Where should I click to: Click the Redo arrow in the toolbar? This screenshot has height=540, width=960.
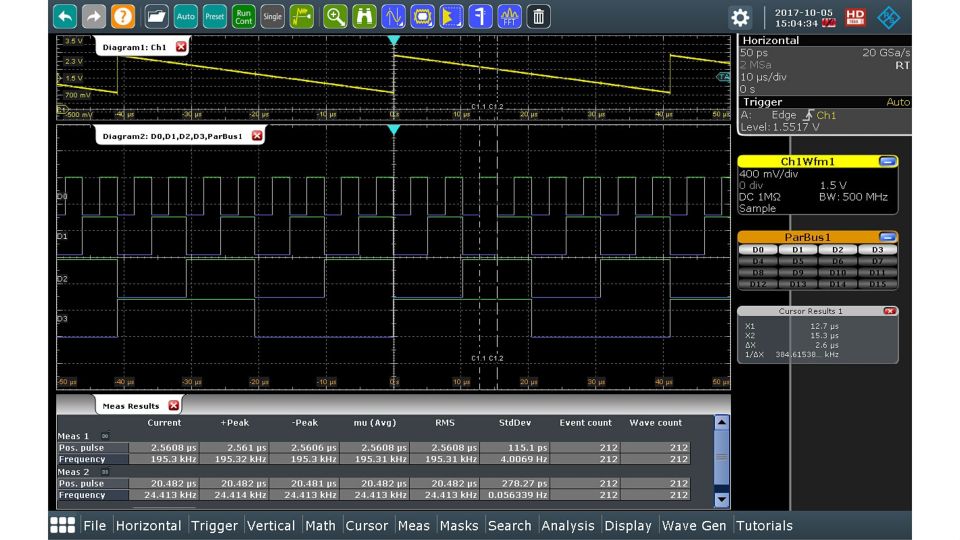click(x=94, y=17)
